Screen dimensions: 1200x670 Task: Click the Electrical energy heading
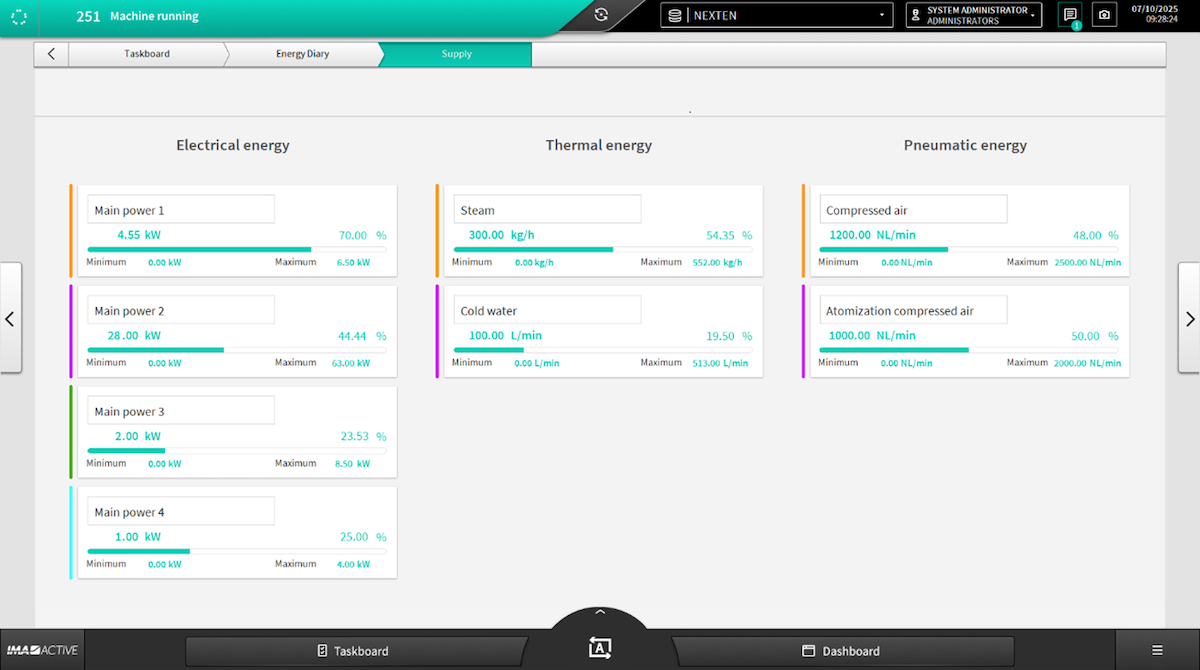233,145
